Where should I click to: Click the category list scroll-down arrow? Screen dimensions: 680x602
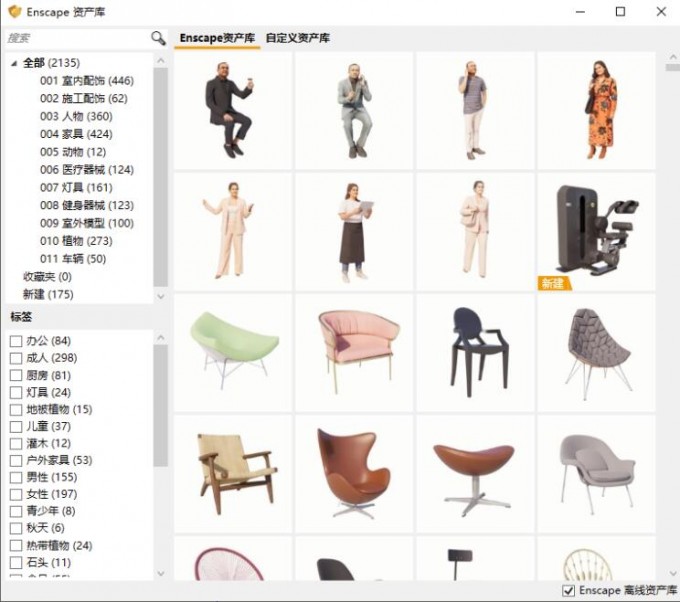161,297
